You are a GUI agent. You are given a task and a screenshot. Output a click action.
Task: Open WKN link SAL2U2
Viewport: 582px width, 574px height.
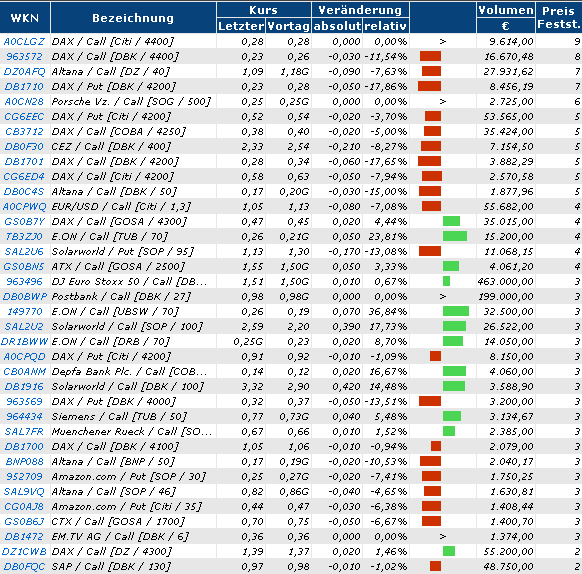point(24,326)
